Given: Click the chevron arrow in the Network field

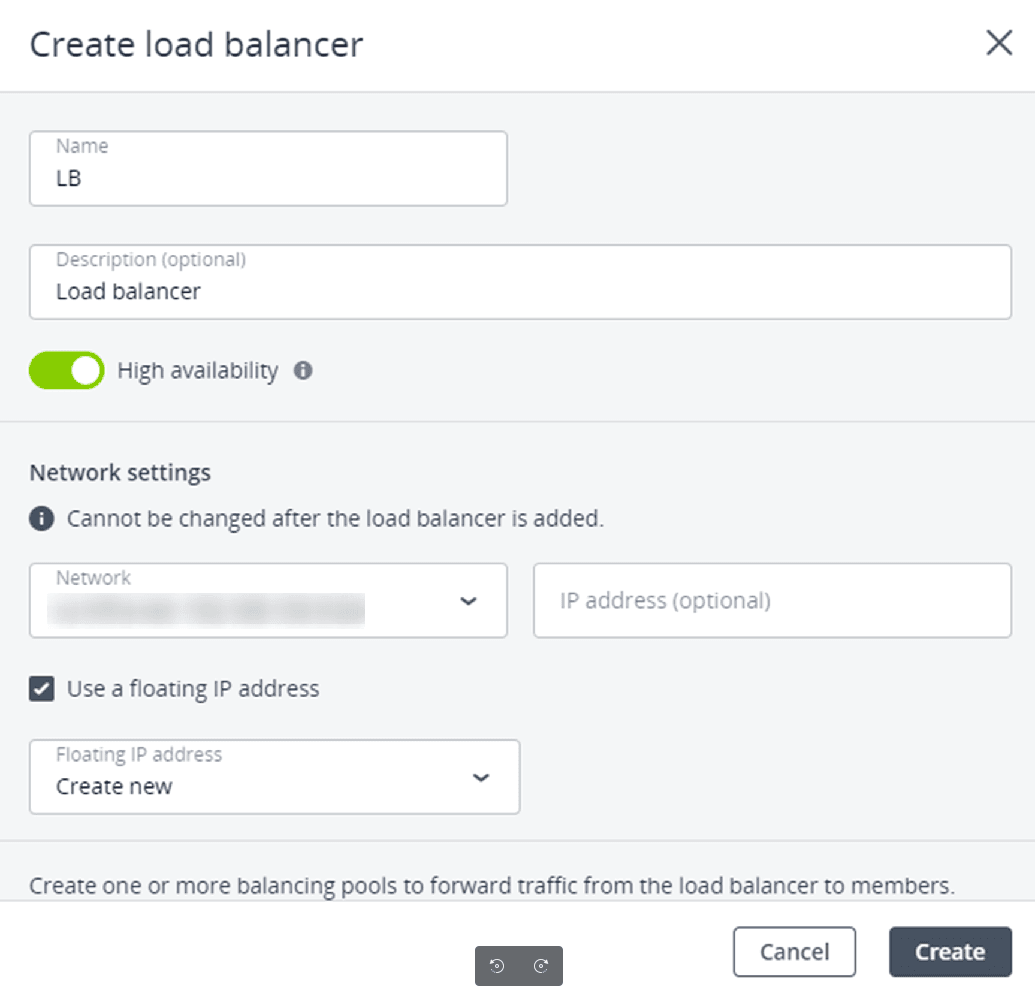Looking at the screenshot, I should coord(468,601).
